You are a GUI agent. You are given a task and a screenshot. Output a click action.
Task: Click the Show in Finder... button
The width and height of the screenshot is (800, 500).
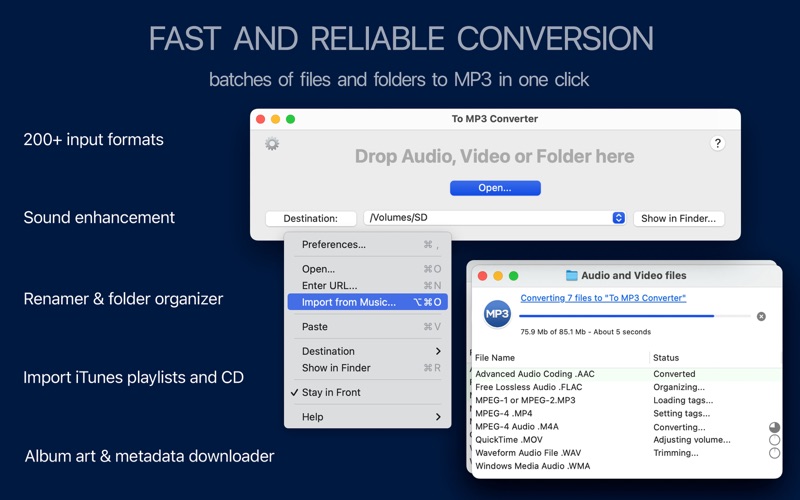(679, 218)
